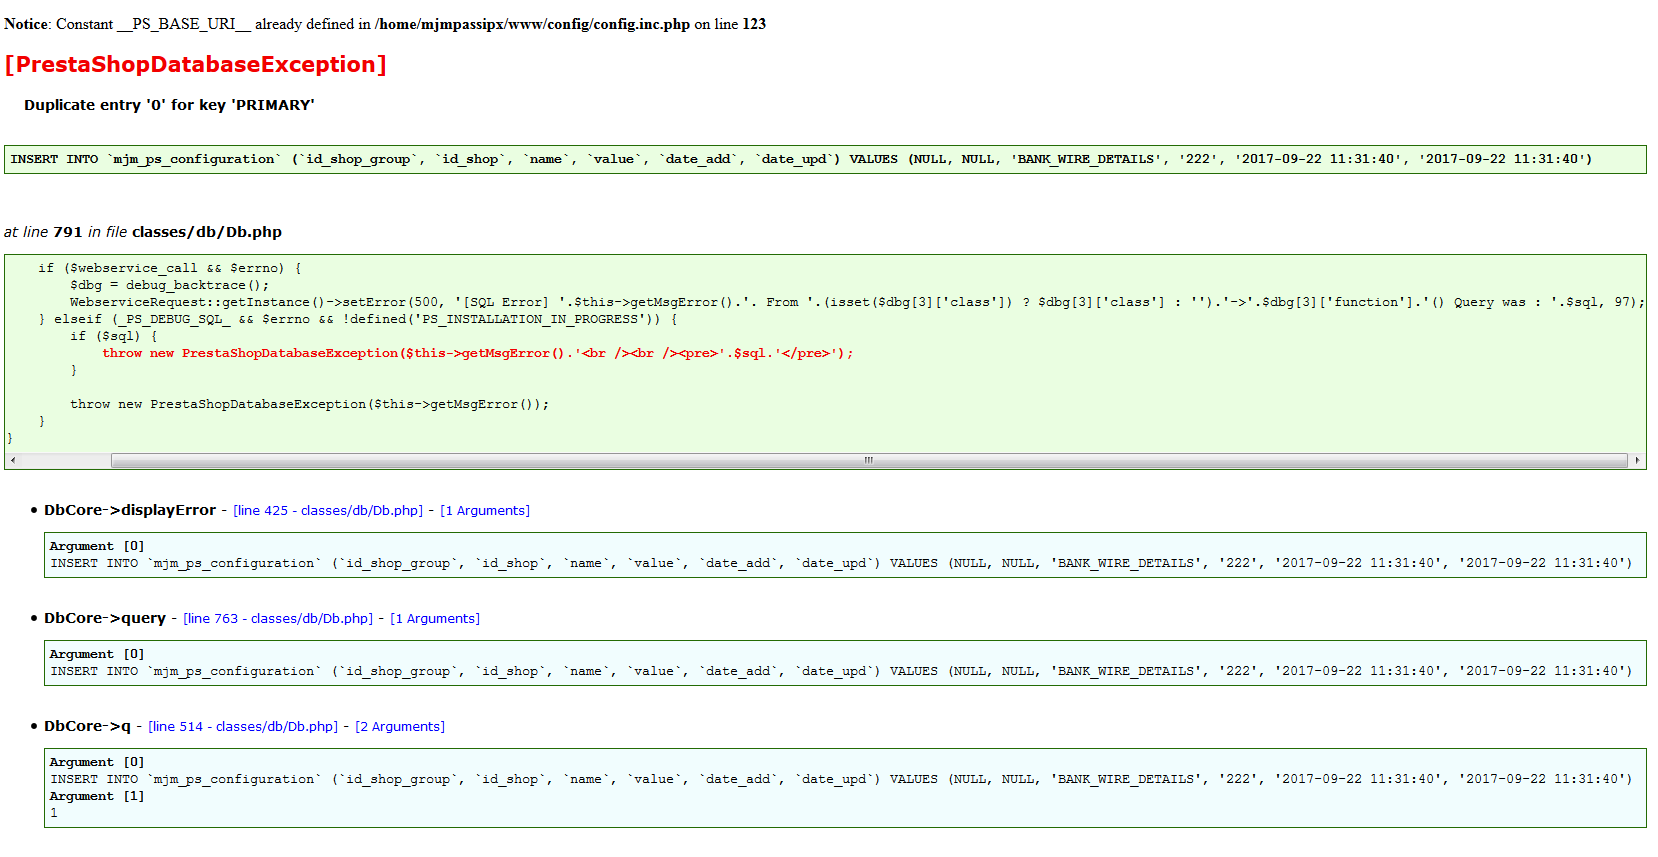
Task: Click the "$dbg = debug_backtrace();" code line
Action: click(170, 285)
